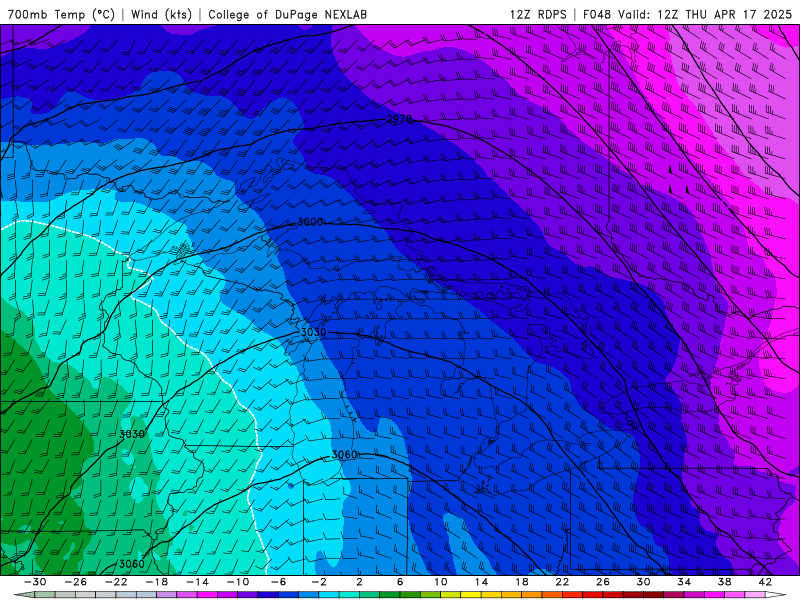Click the -6 temperature scale label
Image resolution: width=800 pixels, height=600 pixels.
coord(279,582)
